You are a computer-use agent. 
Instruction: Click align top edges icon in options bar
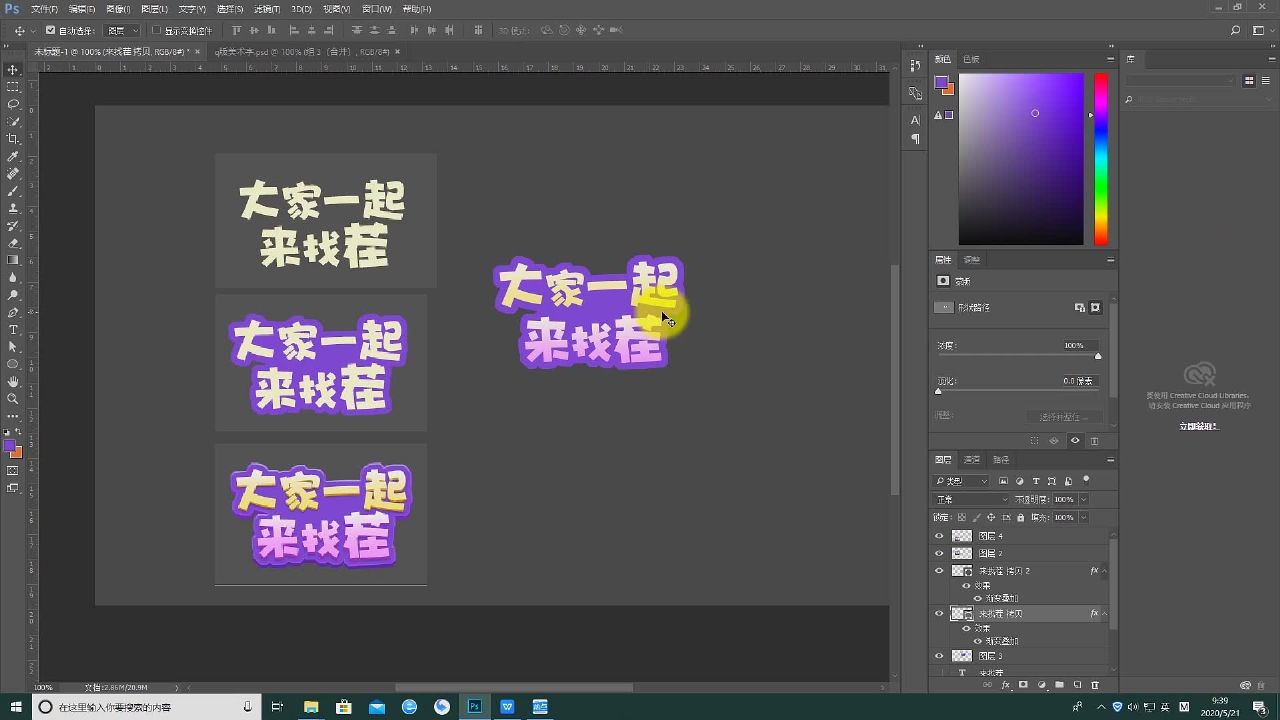click(236, 30)
